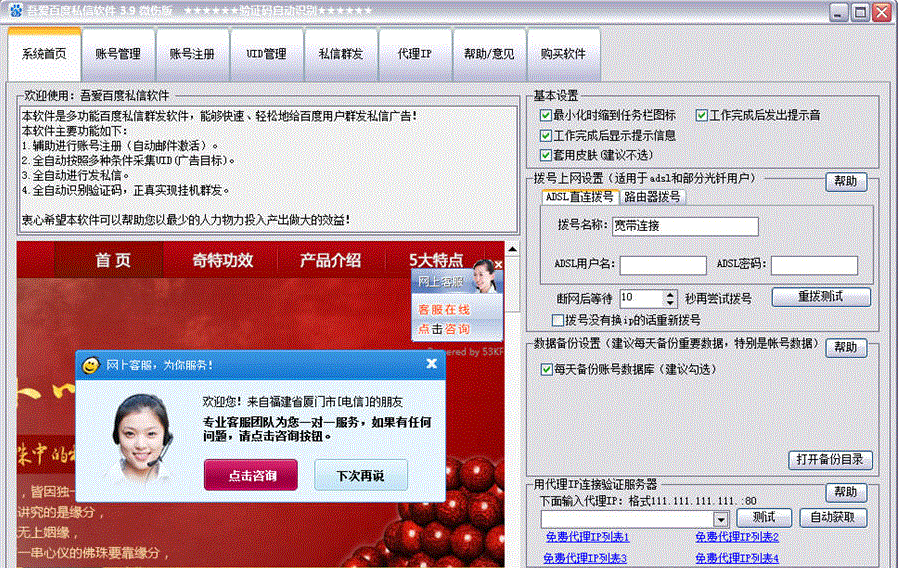Open 免费代理IP列表4 link
The image size is (901, 568).
737,558
